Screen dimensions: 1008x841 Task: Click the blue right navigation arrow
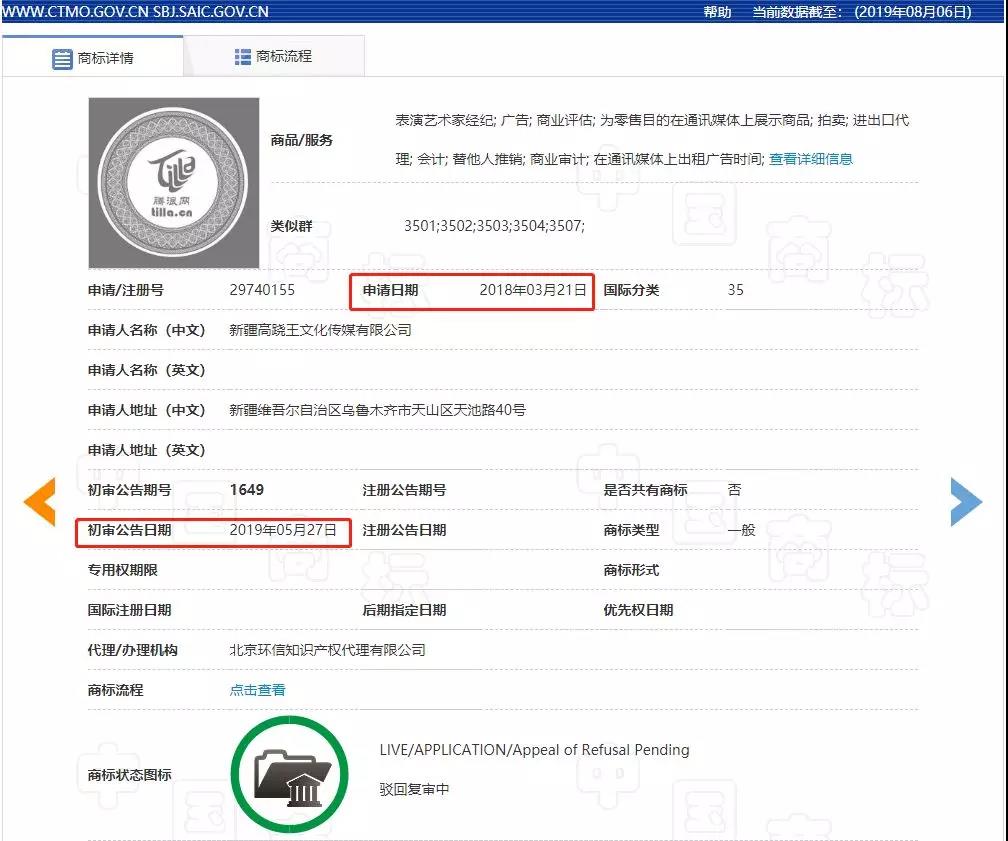point(966,503)
